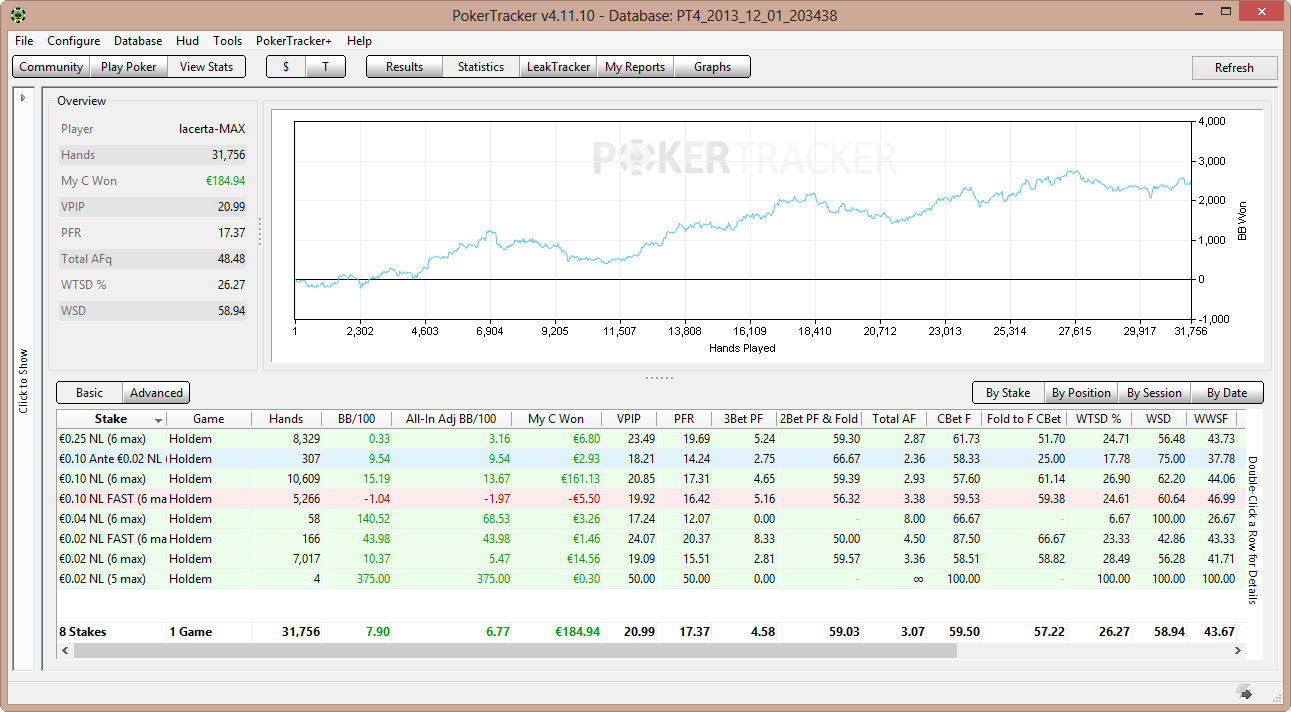
Task: Click the Stake column sort arrow
Action: (x=158, y=420)
